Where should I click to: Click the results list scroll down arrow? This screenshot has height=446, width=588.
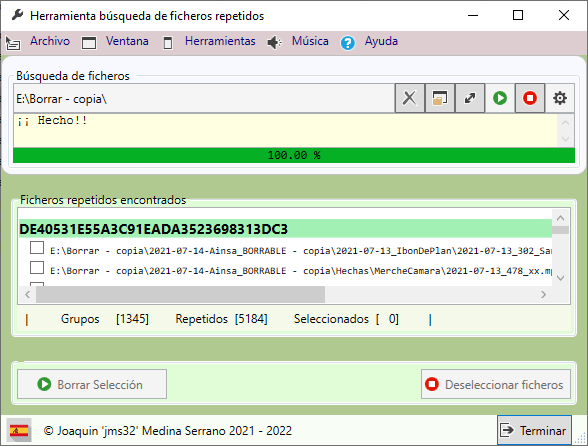tap(561, 278)
